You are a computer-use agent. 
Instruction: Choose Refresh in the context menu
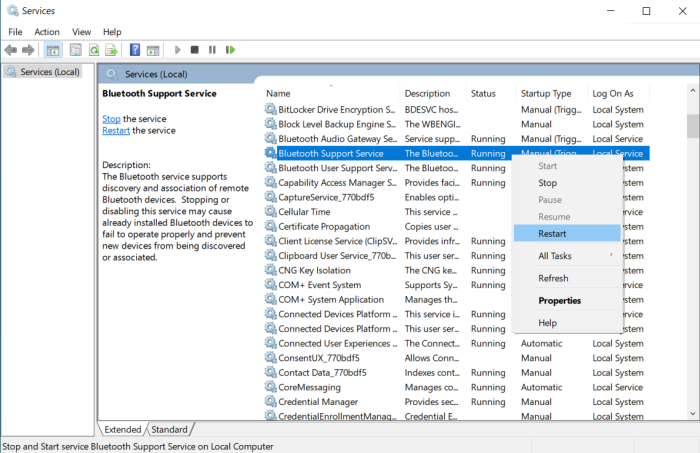pos(567,278)
